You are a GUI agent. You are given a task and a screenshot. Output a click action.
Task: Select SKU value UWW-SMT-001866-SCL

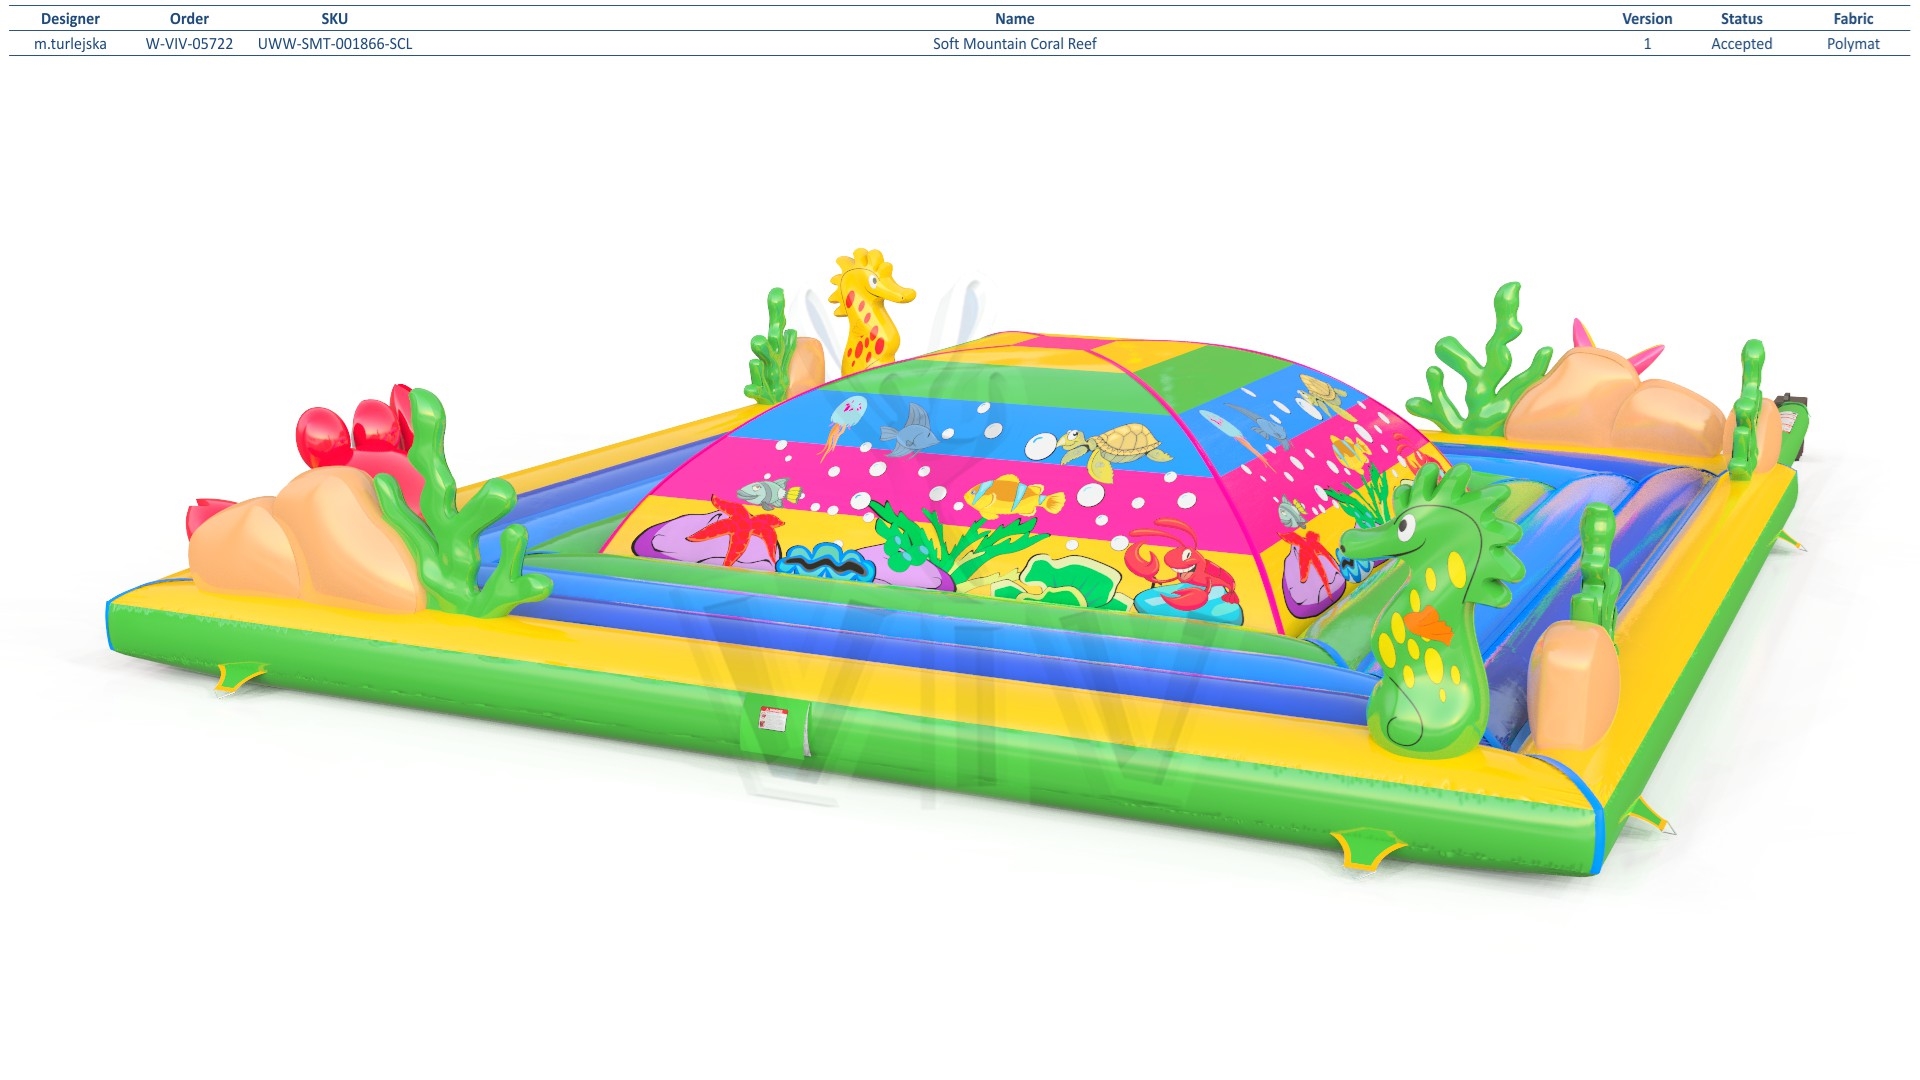point(335,44)
